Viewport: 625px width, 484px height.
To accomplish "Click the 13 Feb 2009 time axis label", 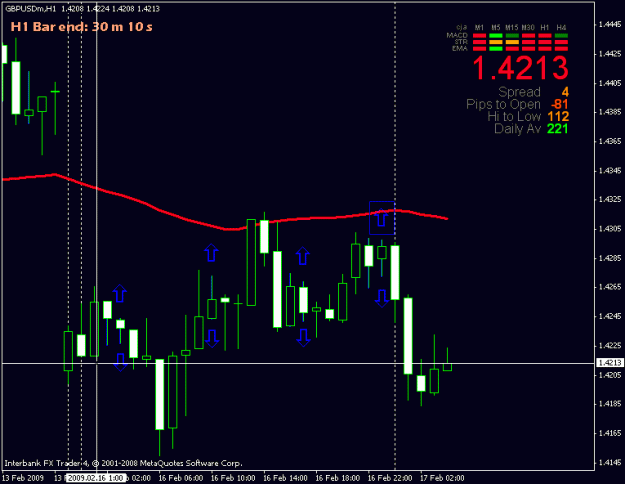I will 23,478.
